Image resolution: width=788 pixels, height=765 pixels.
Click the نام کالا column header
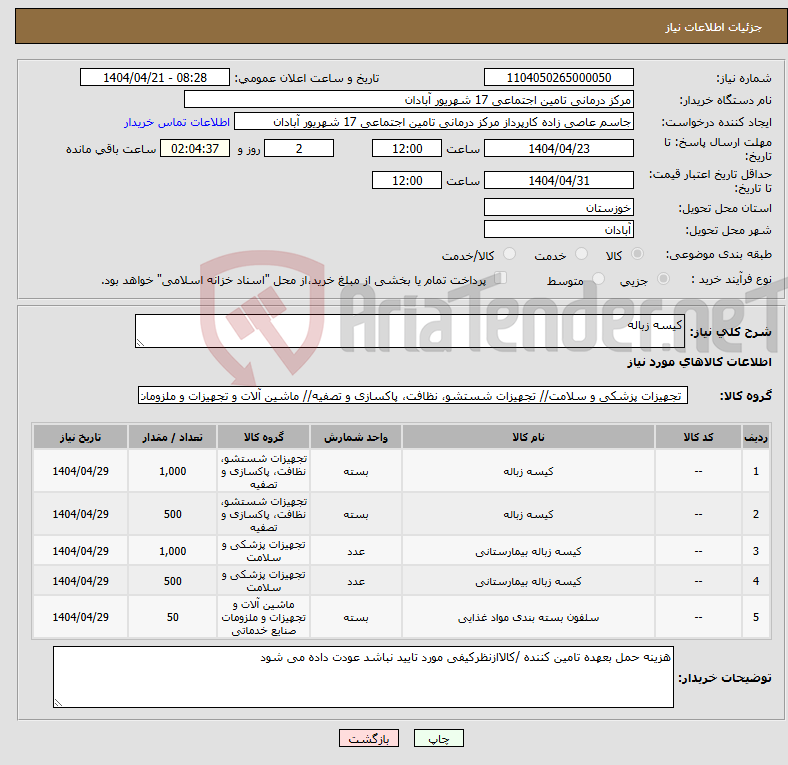(x=528, y=437)
